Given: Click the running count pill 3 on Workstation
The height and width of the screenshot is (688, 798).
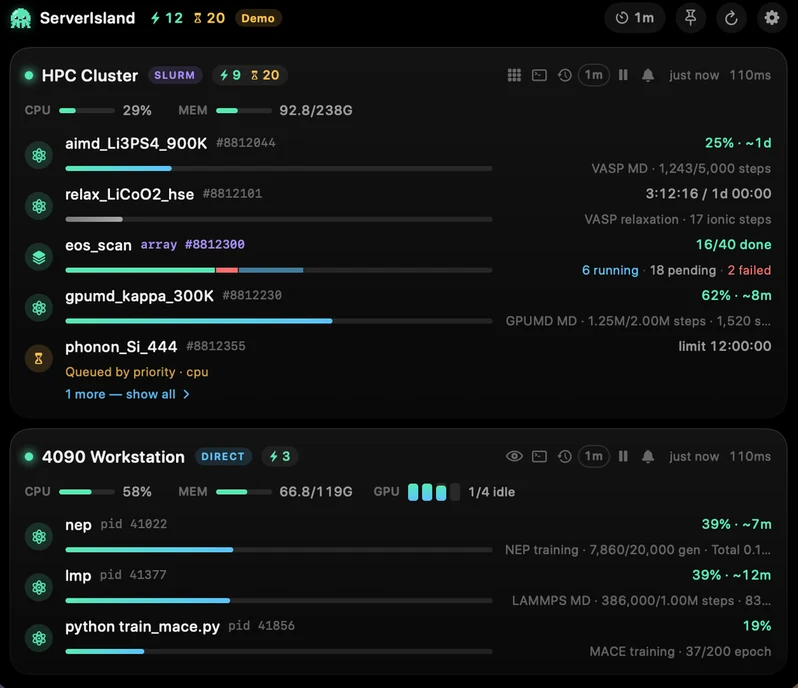Looking at the screenshot, I should (279, 456).
